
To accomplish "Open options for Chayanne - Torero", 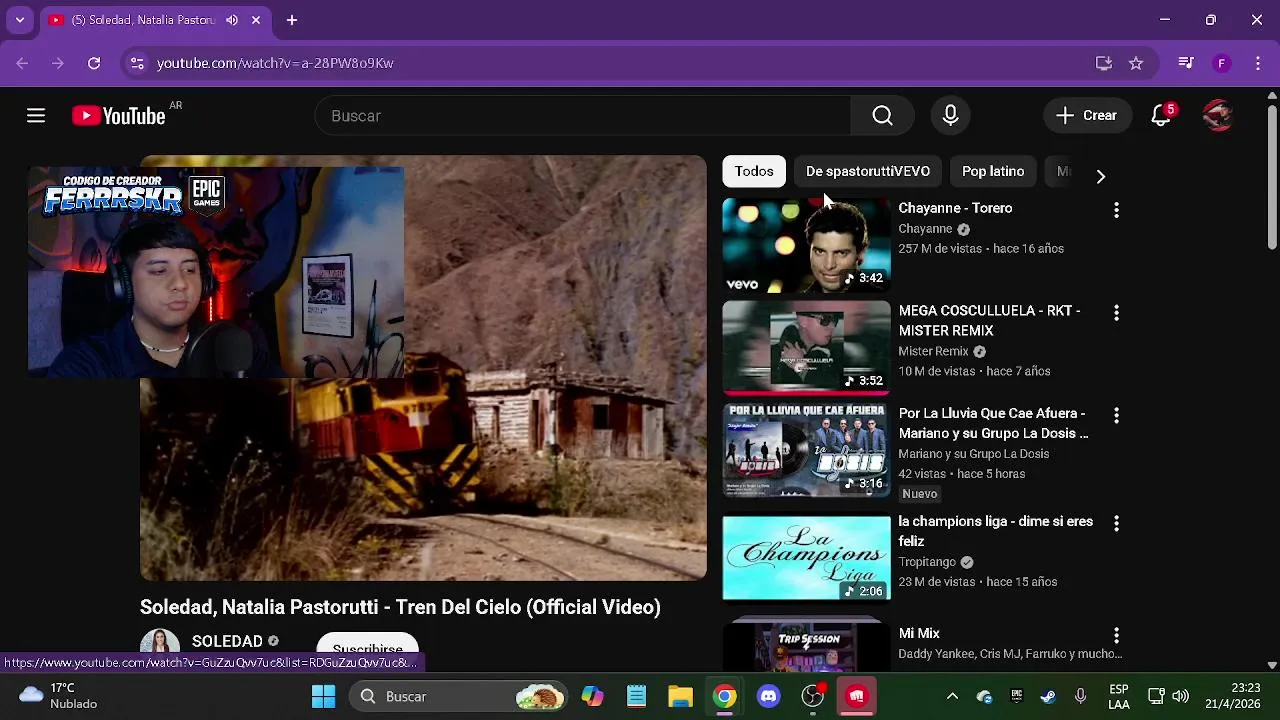I will tap(1116, 210).
